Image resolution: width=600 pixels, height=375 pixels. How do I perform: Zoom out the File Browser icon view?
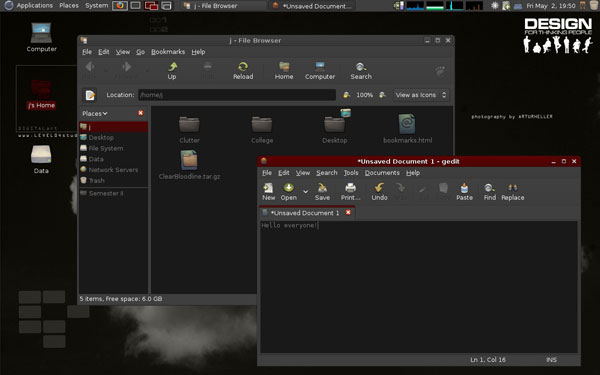click(346, 95)
